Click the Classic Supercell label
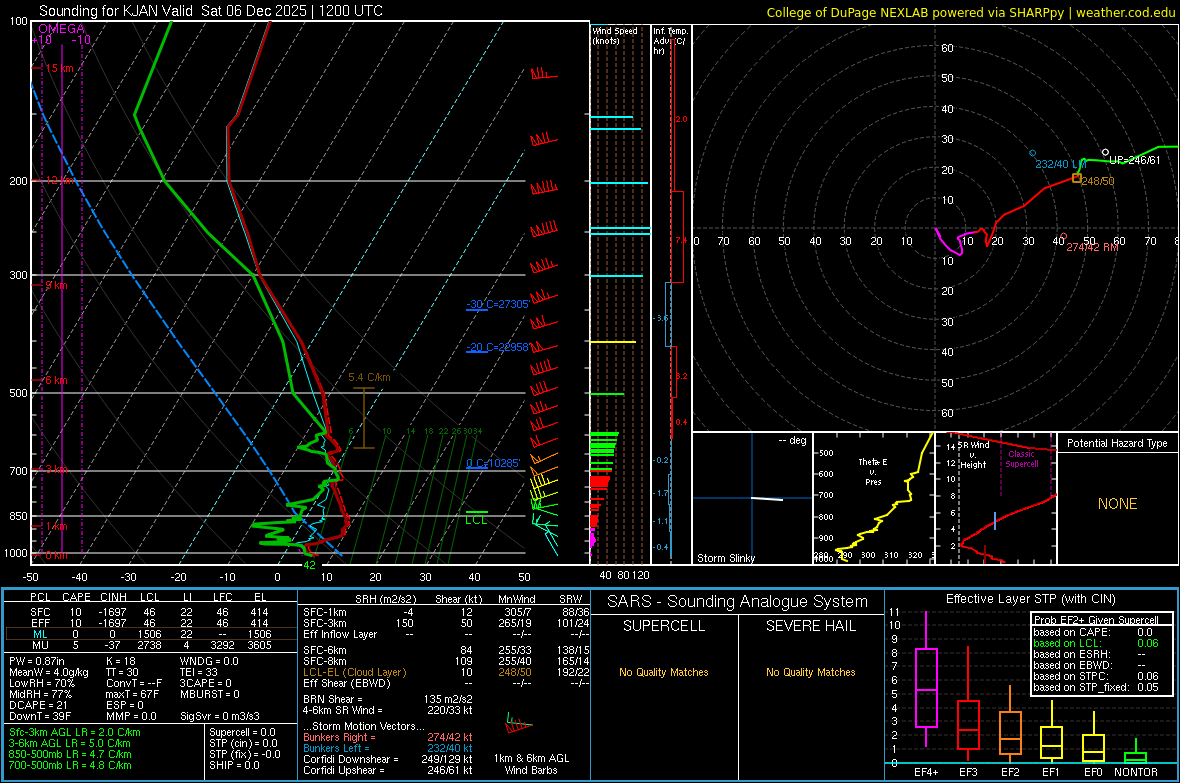This screenshot has height=783, width=1180. tap(1022, 459)
